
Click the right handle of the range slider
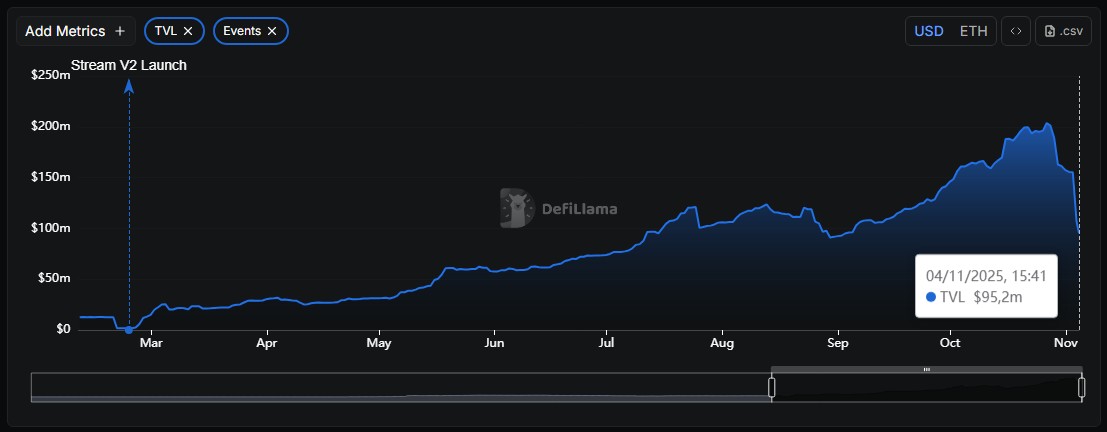point(1081,387)
